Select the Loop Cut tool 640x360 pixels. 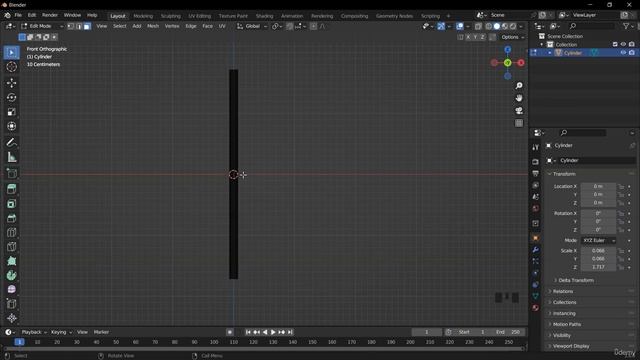(11, 232)
